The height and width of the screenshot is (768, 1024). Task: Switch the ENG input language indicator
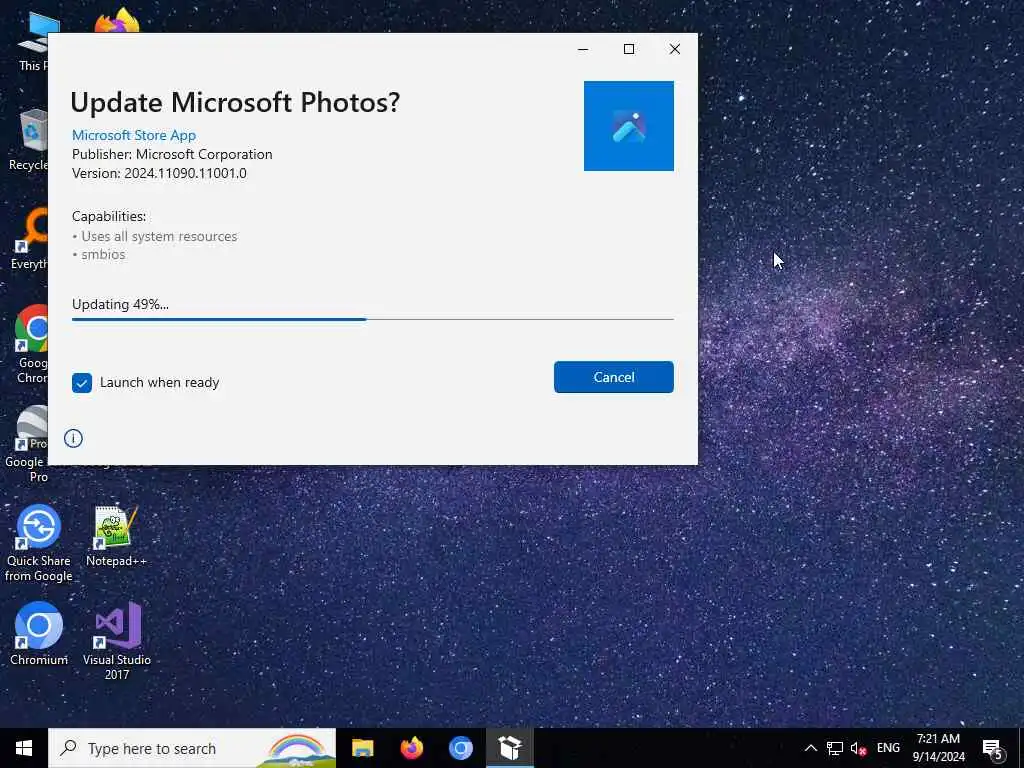point(888,748)
